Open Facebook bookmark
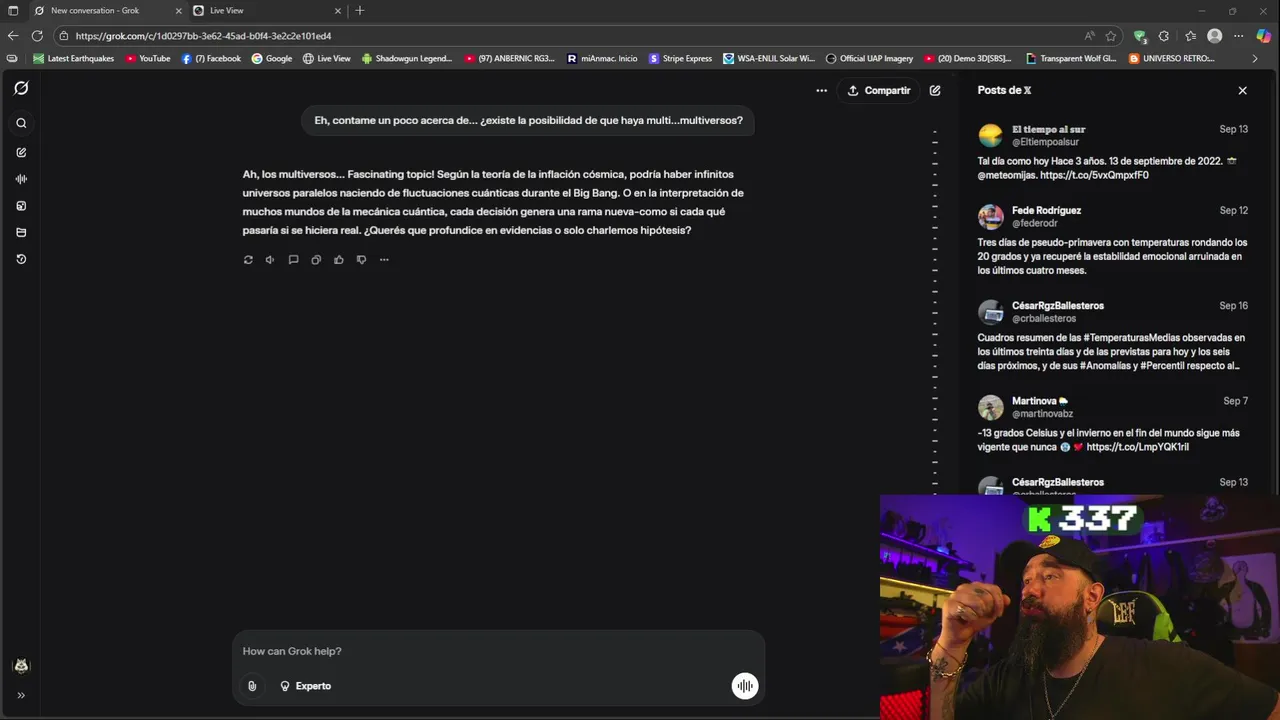Viewport: 1280px width, 720px height. [x=211, y=58]
